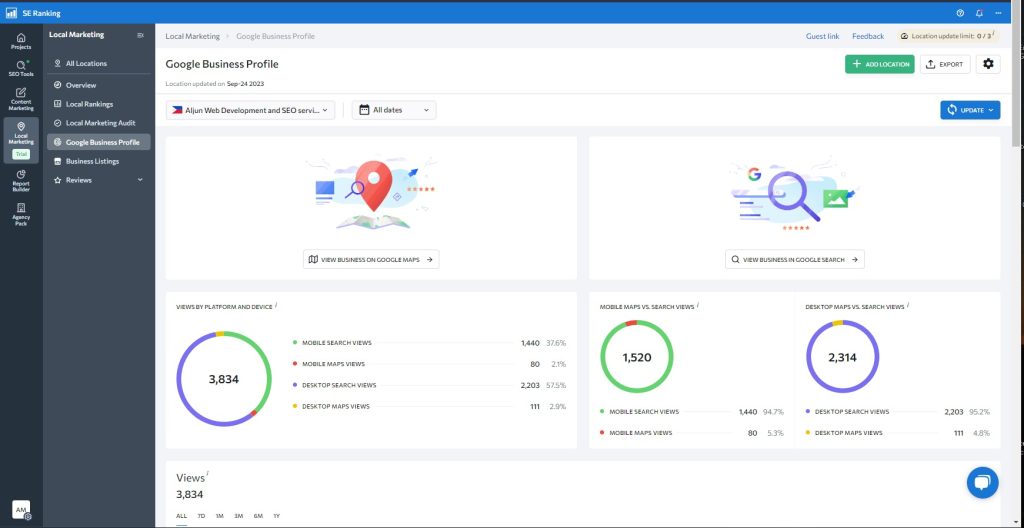This screenshot has height=528, width=1024.
Task: Select the 6M time range tab
Action: (x=258, y=516)
